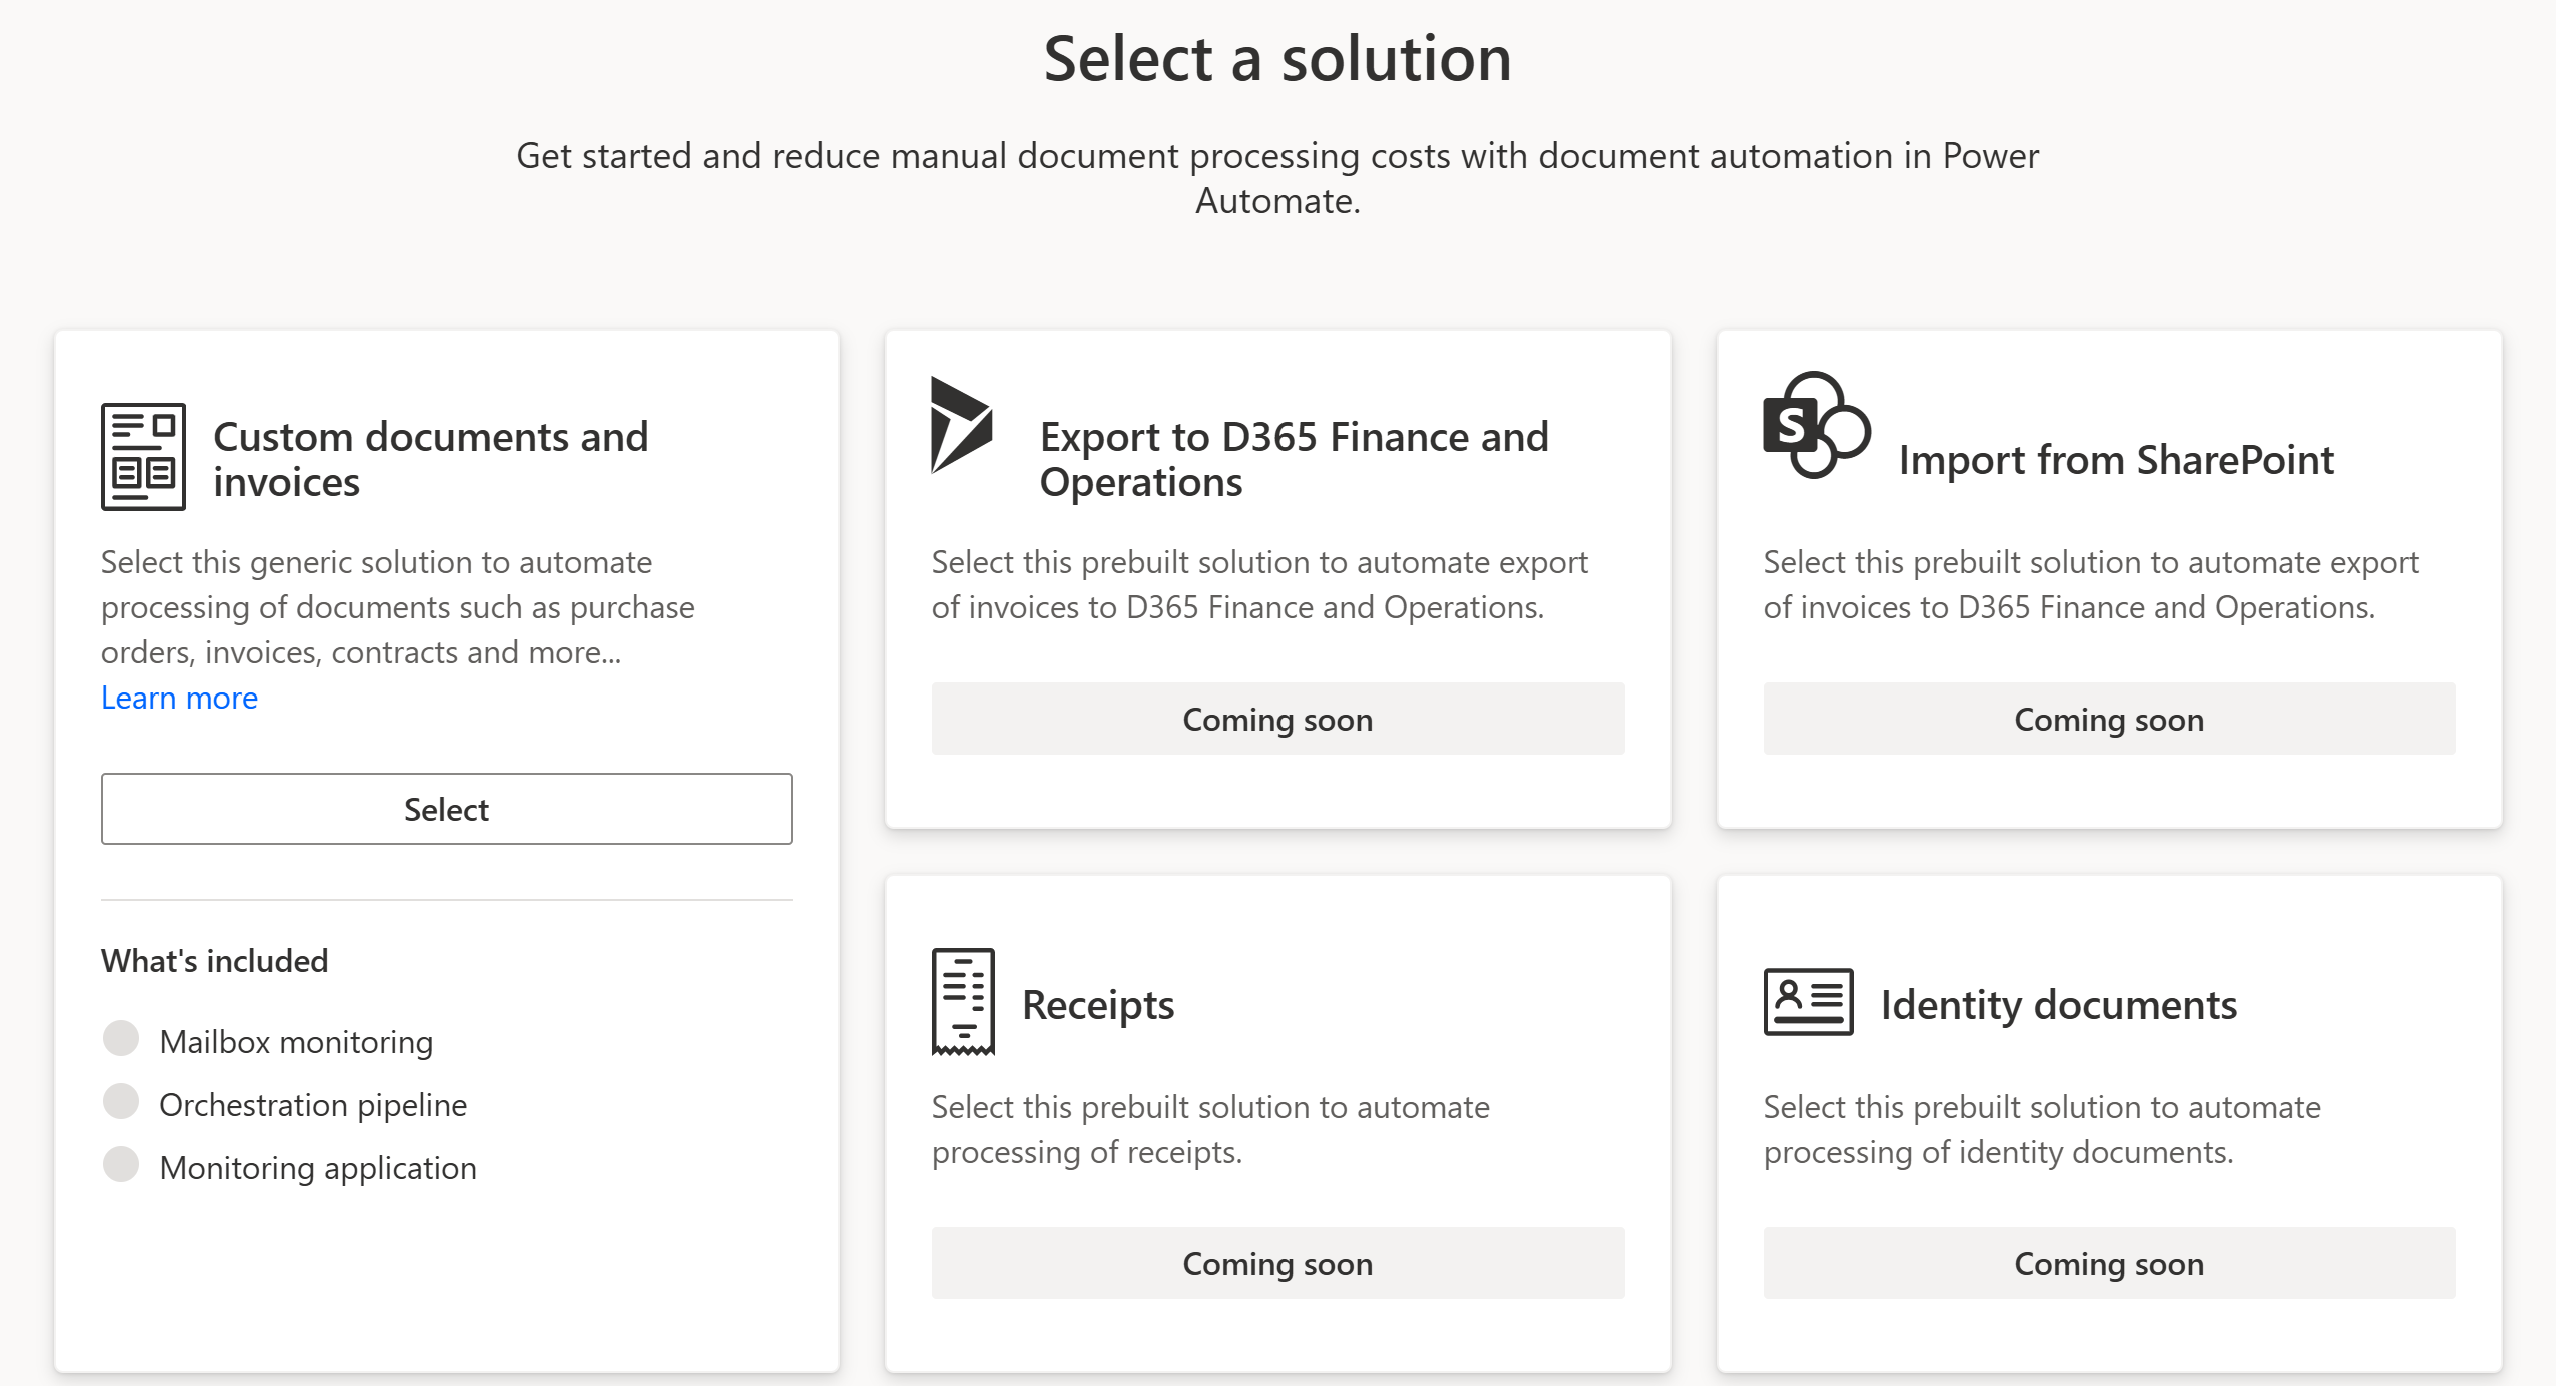This screenshot has width=2556, height=1386.
Task: Click Coming soon under Export to D365
Action: 1277,719
